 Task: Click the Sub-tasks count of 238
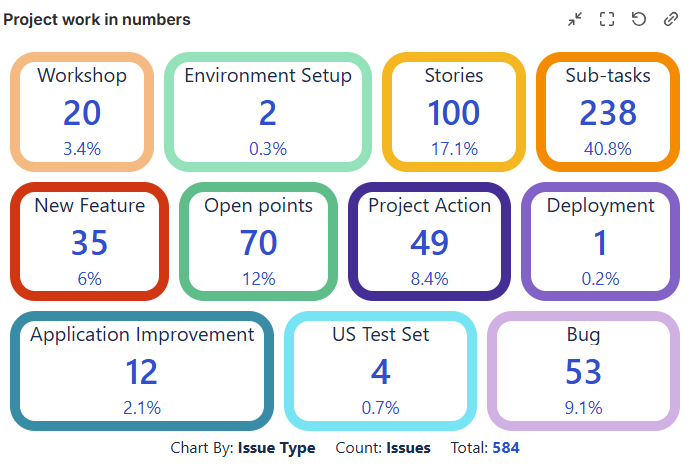(x=608, y=113)
